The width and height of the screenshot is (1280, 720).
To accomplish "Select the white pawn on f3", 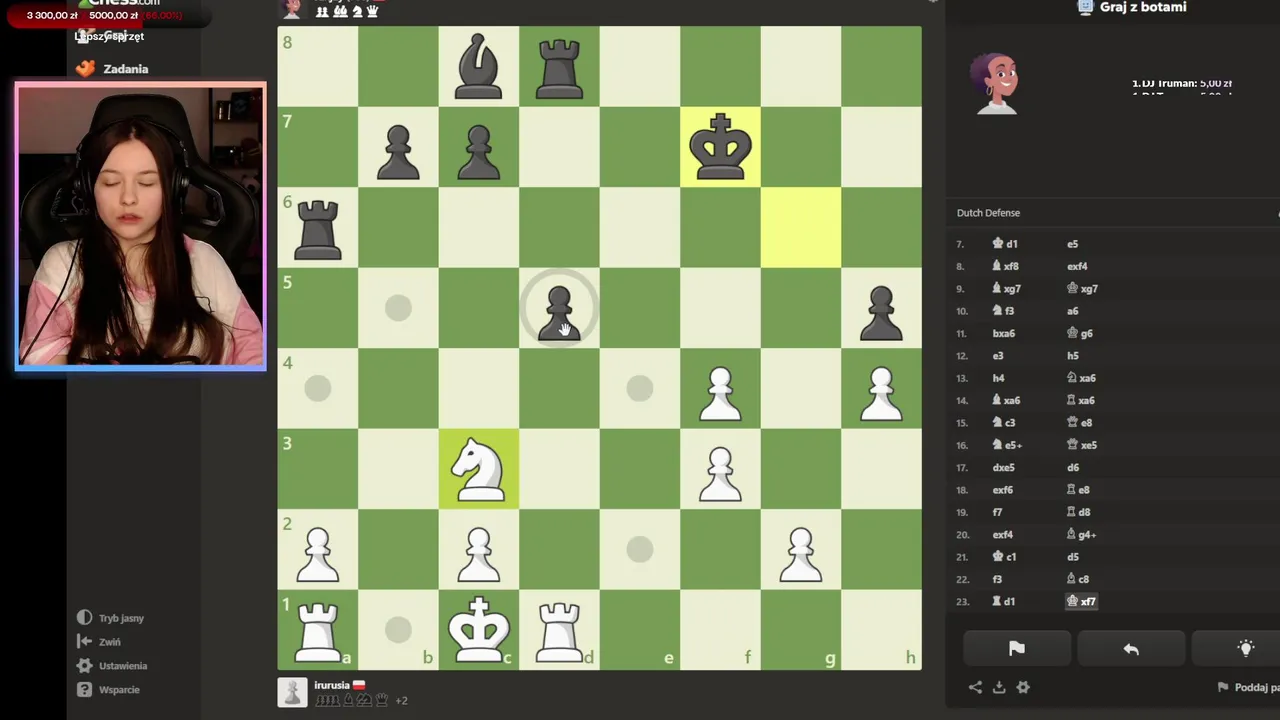I will (720, 472).
